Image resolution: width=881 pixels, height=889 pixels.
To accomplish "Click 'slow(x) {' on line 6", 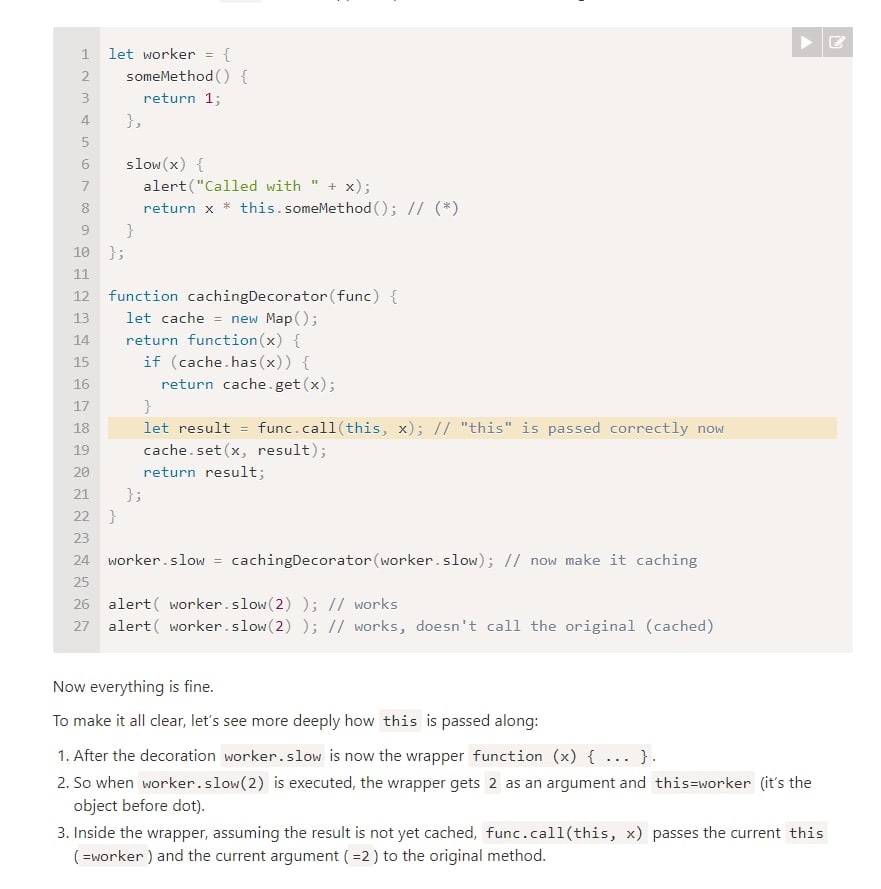I will click(x=165, y=164).
